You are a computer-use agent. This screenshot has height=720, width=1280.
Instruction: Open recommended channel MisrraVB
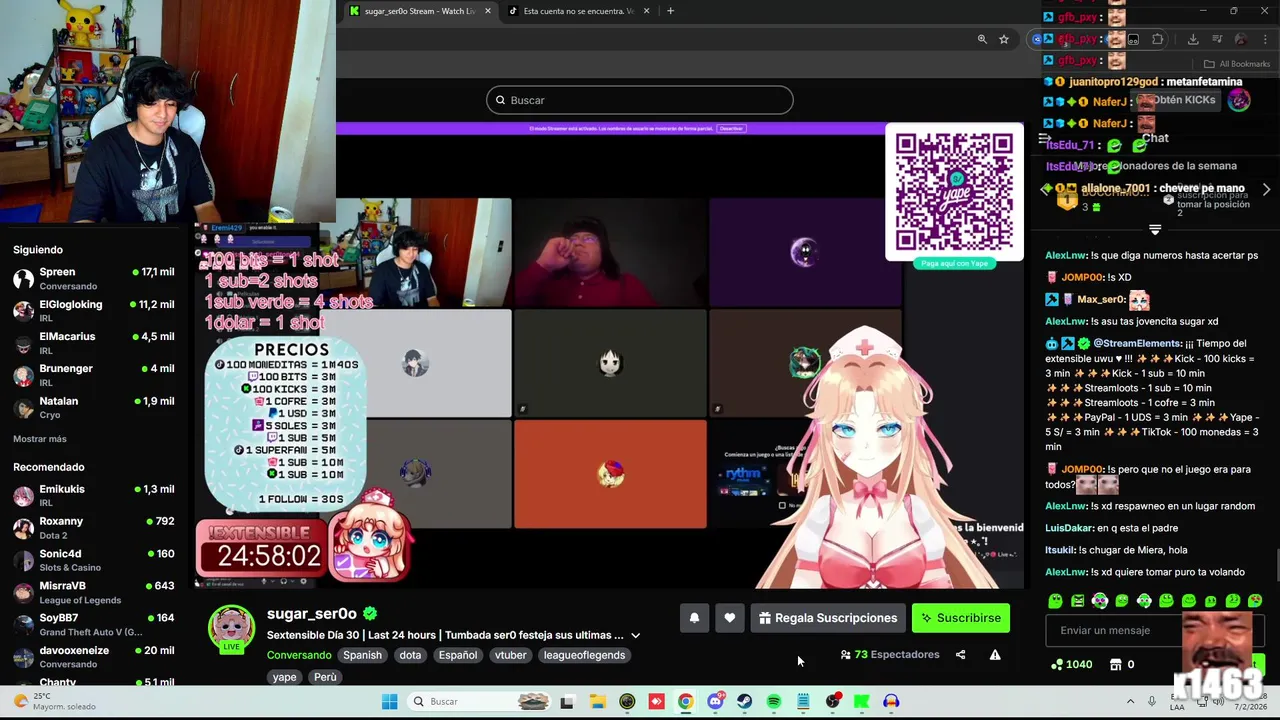click(93, 592)
